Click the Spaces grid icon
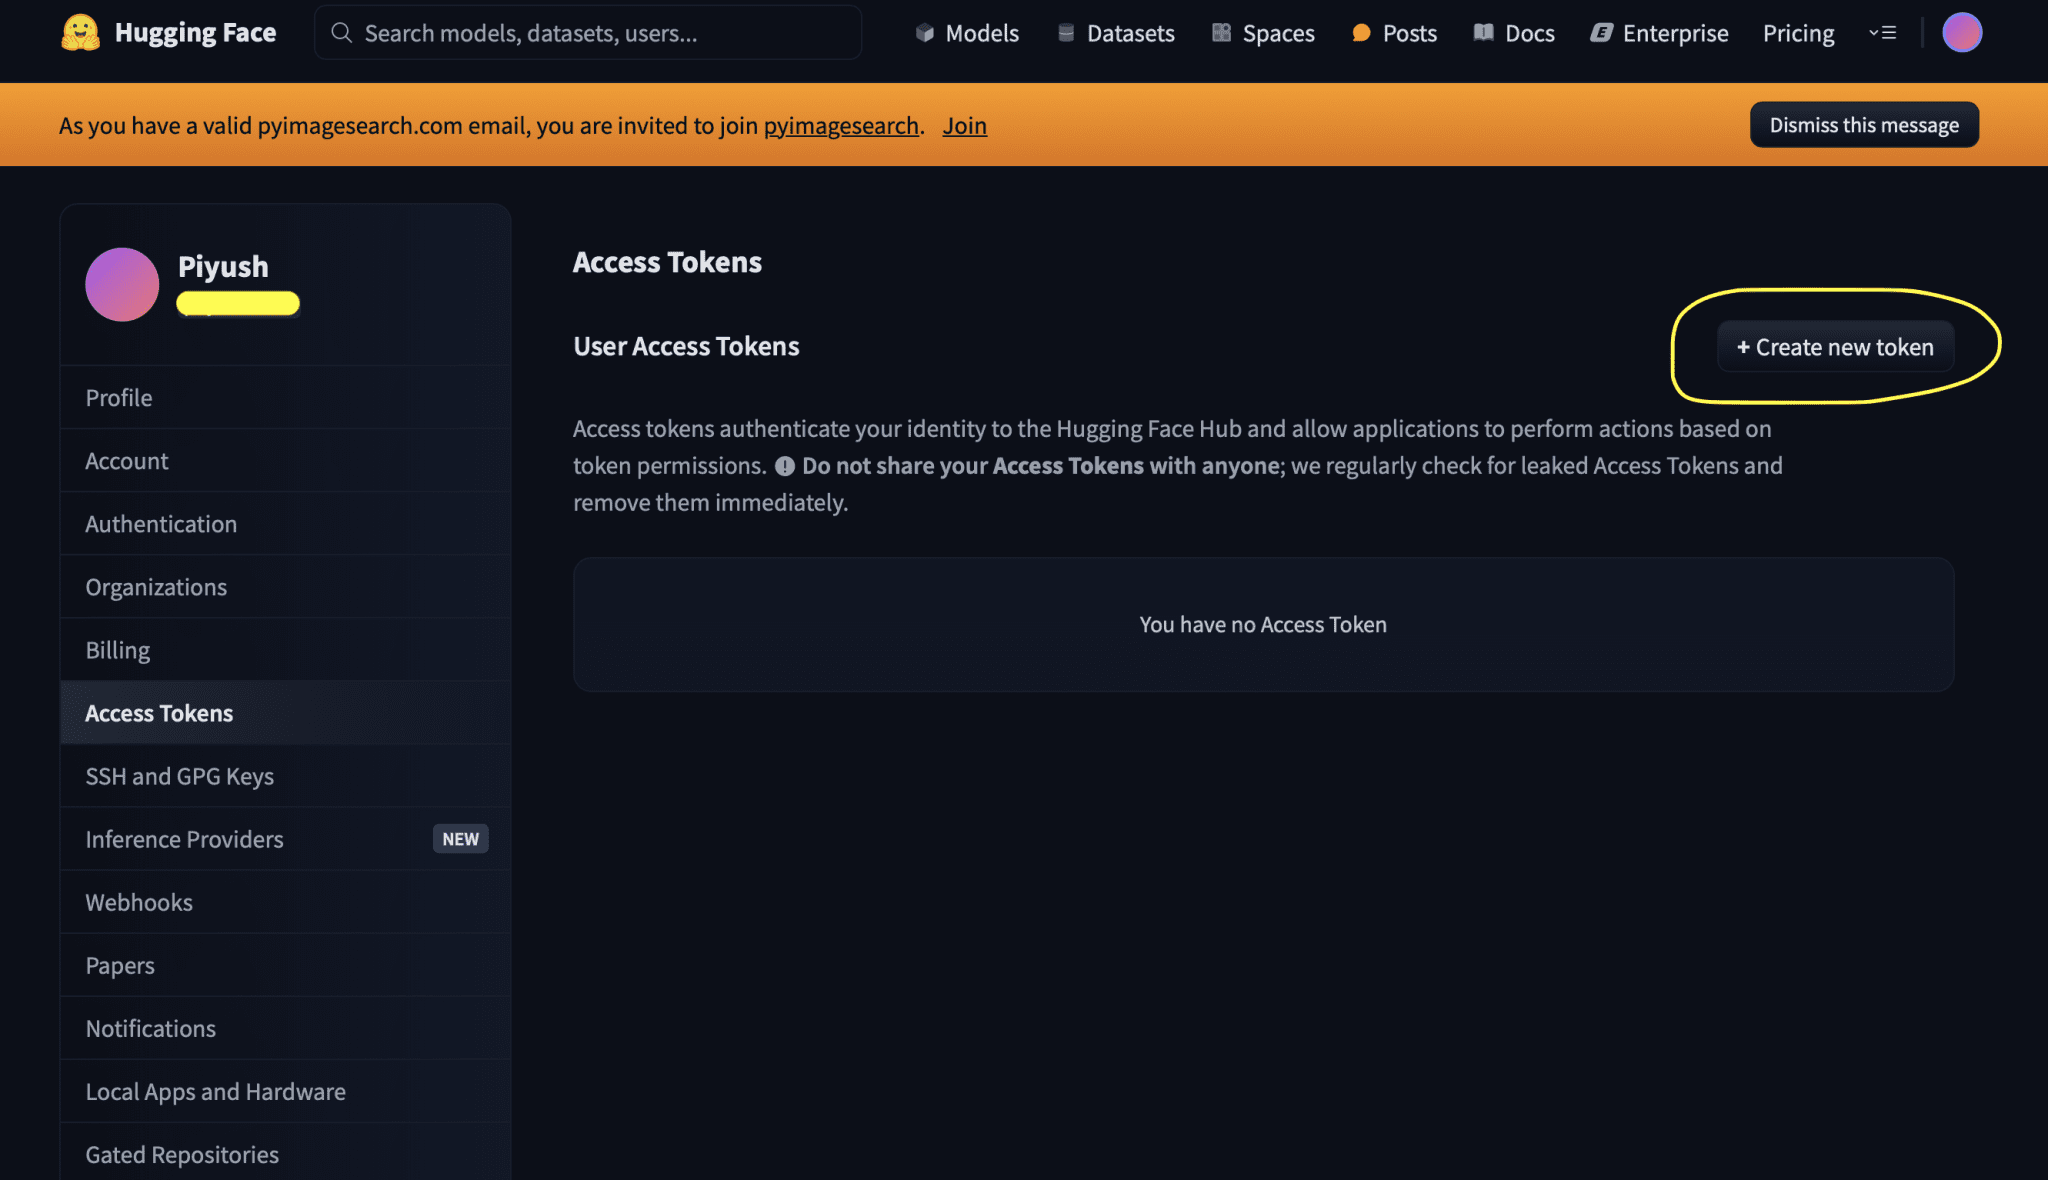Screen dimensions: 2048x1180 tap(1221, 33)
